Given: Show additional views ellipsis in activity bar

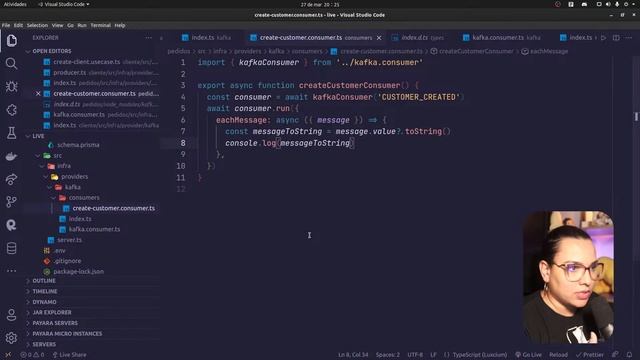Looking at the screenshot, I should [11, 271].
